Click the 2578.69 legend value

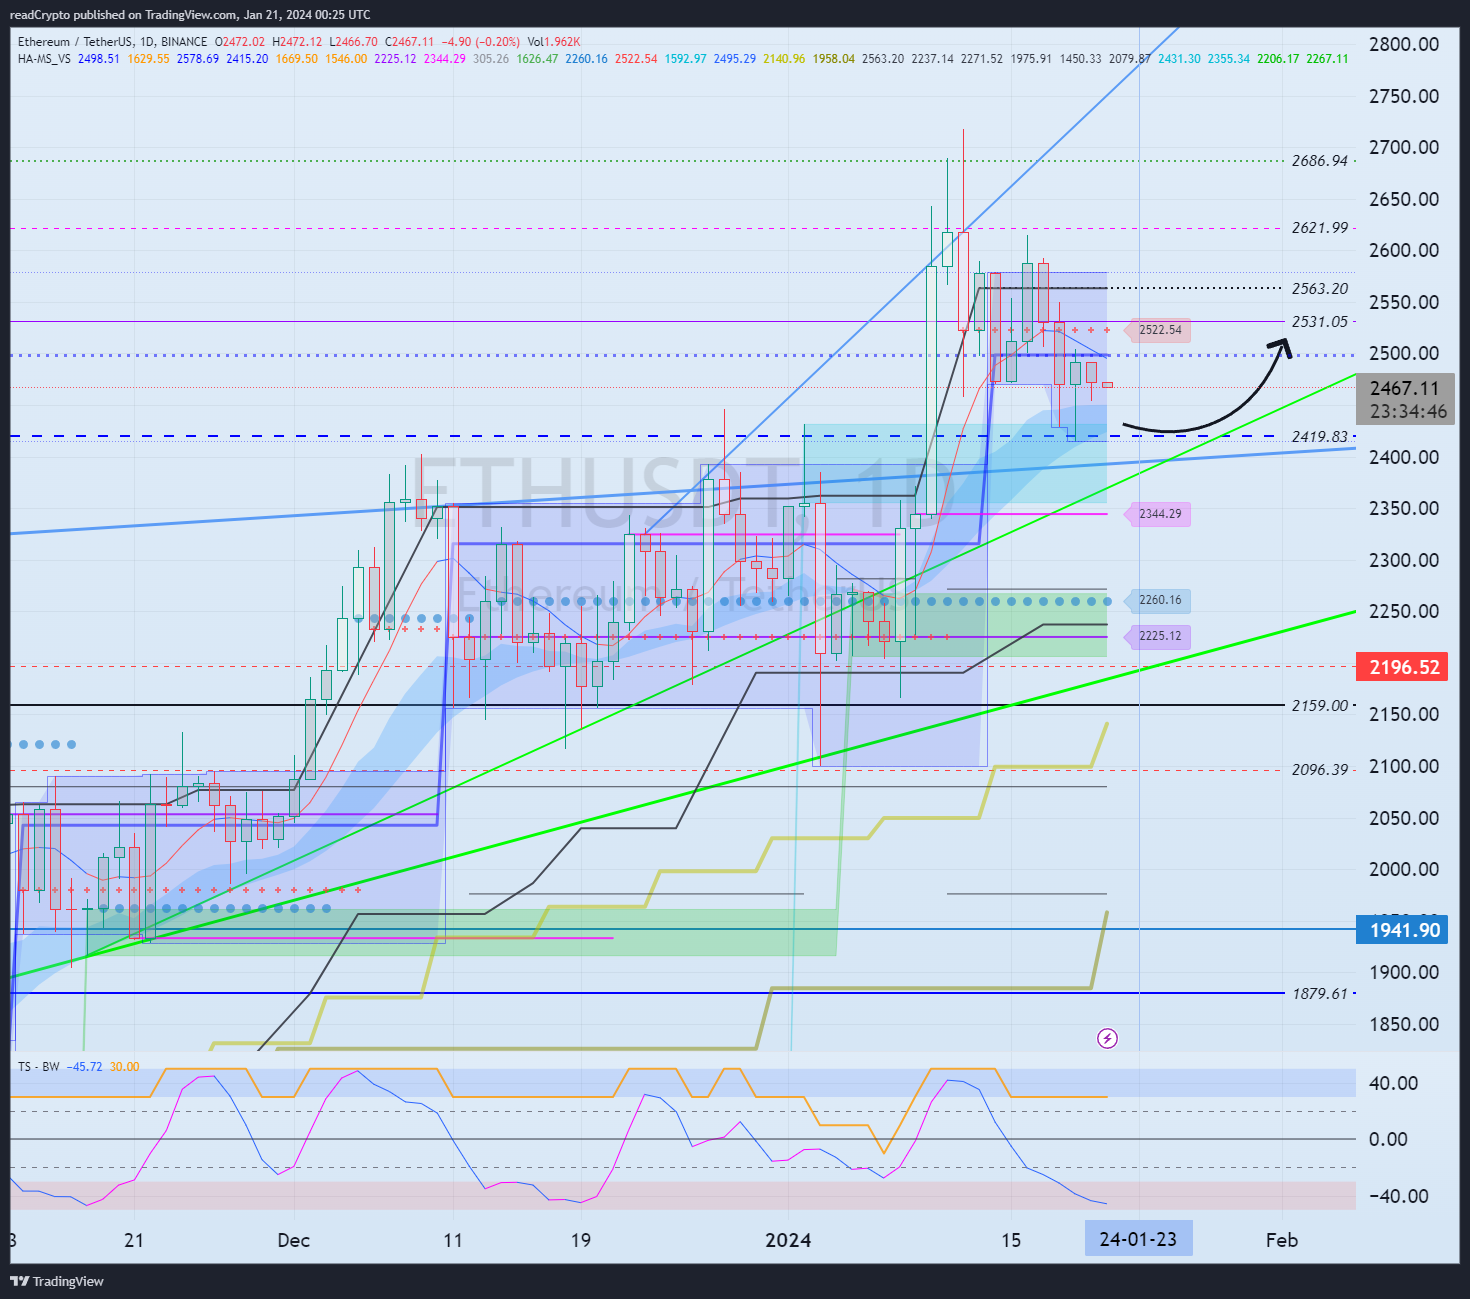[198, 59]
